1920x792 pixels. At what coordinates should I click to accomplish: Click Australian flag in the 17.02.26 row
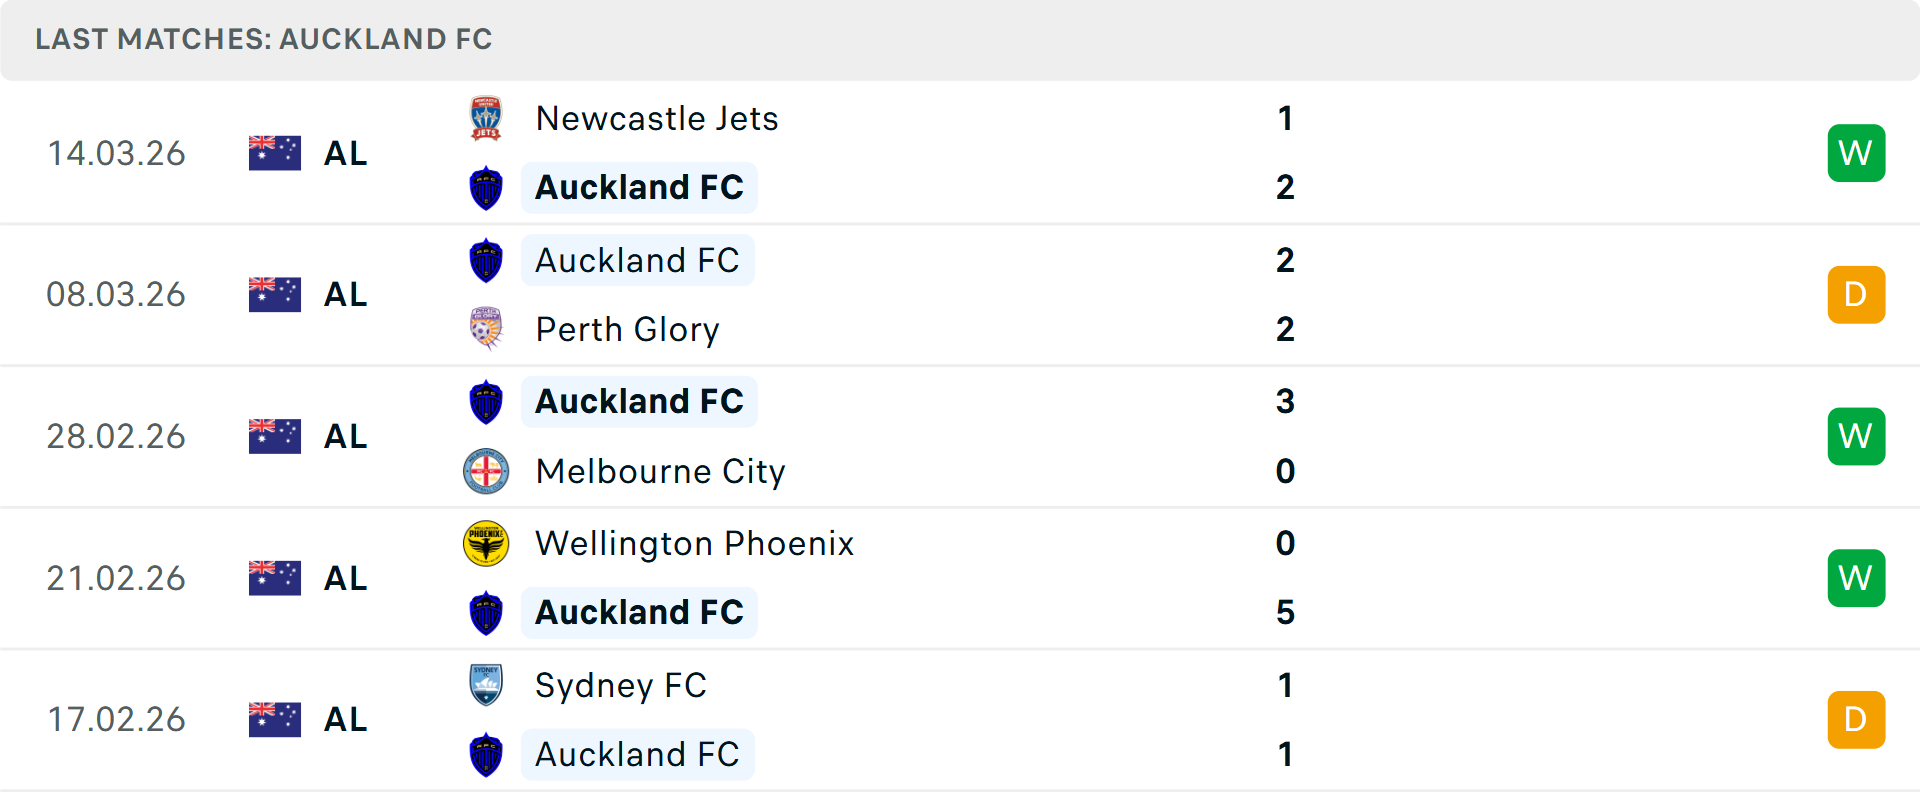click(x=275, y=720)
